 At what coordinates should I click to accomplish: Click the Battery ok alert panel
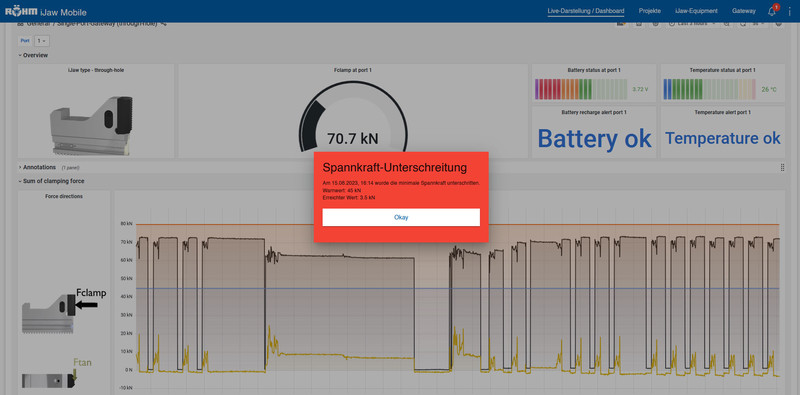[594, 133]
